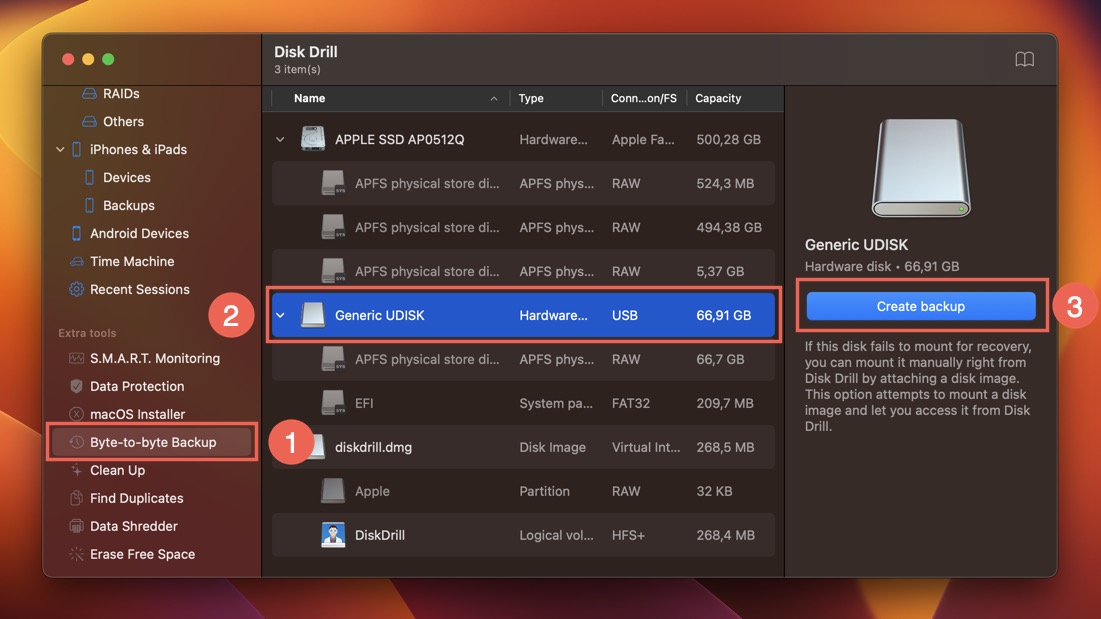
Task: Select the 5,37 GB APFS row
Action: (523, 271)
